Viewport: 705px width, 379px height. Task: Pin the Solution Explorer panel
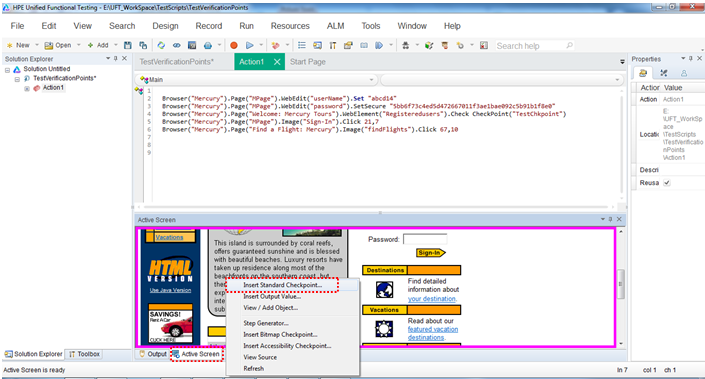116,58
